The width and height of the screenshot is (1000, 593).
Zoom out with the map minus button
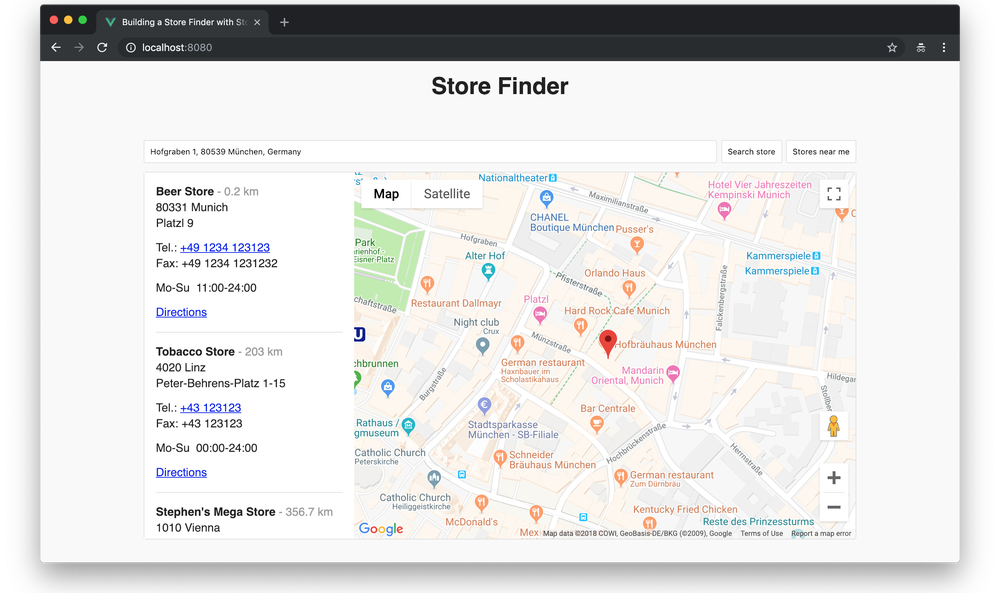click(834, 508)
